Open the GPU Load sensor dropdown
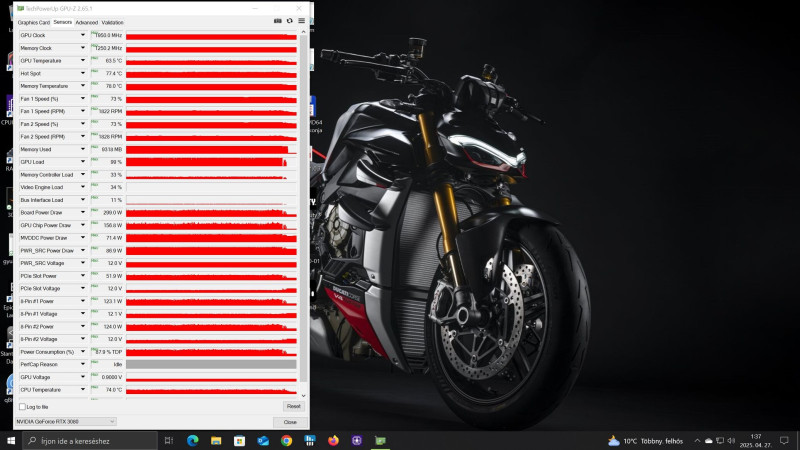The width and height of the screenshot is (800, 450). tap(83, 162)
